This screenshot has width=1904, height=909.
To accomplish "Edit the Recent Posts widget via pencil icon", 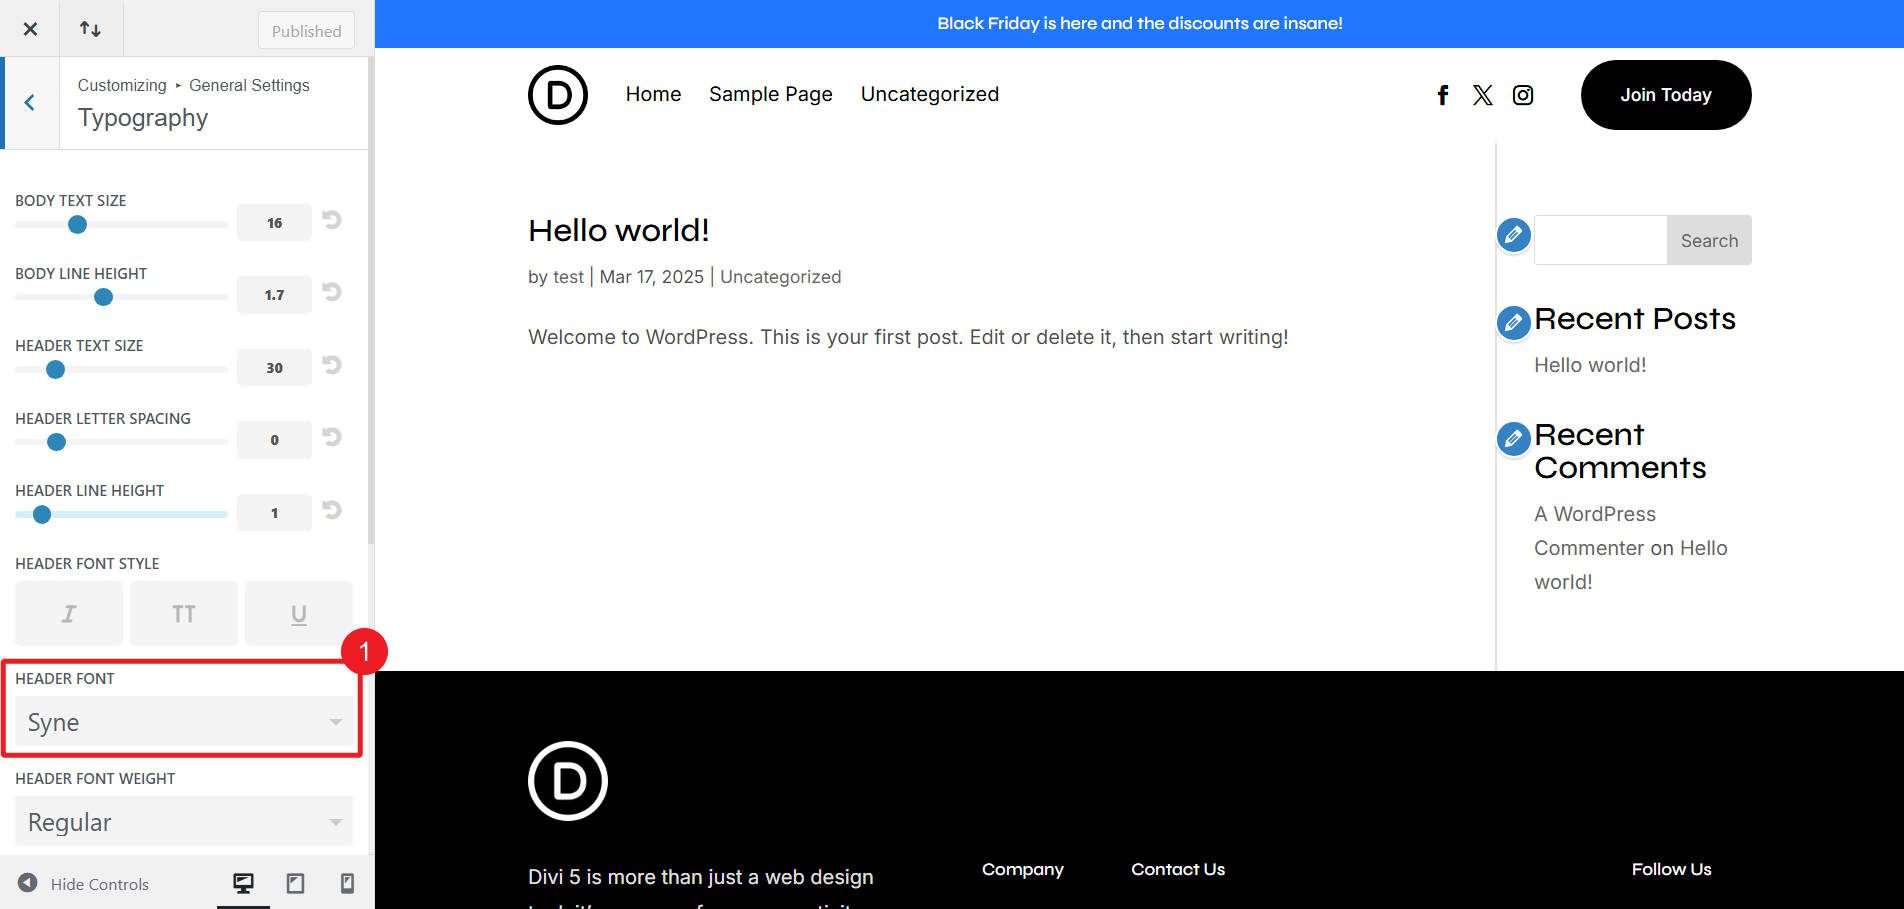I will 1513,322.
